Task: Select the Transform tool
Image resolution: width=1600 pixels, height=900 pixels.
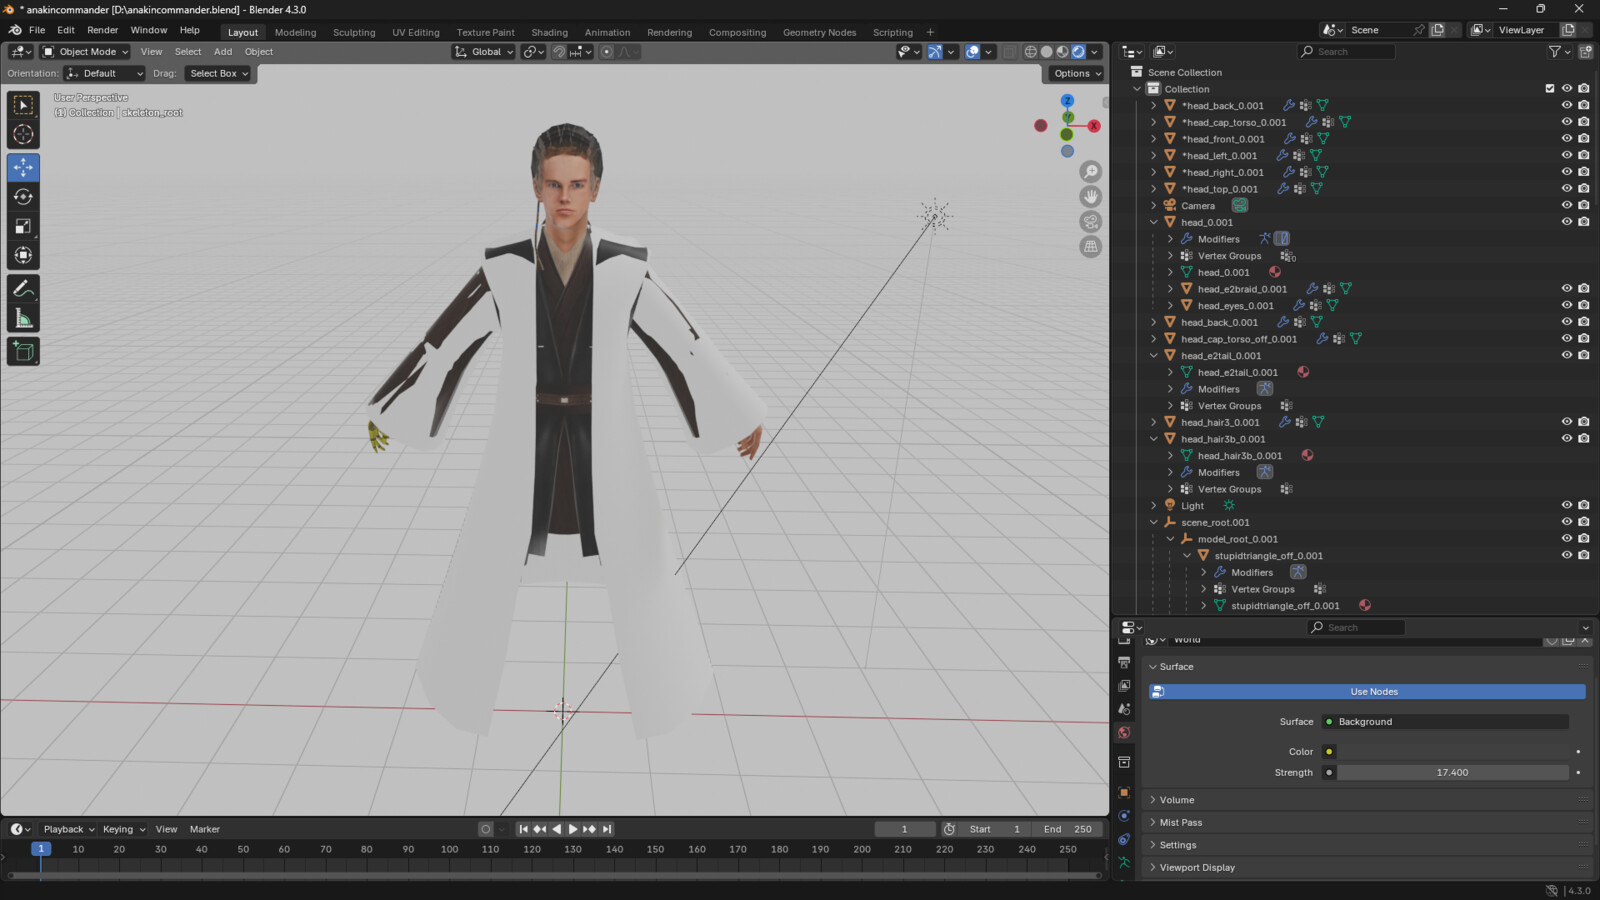Action: pyautogui.click(x=23, y=256)
